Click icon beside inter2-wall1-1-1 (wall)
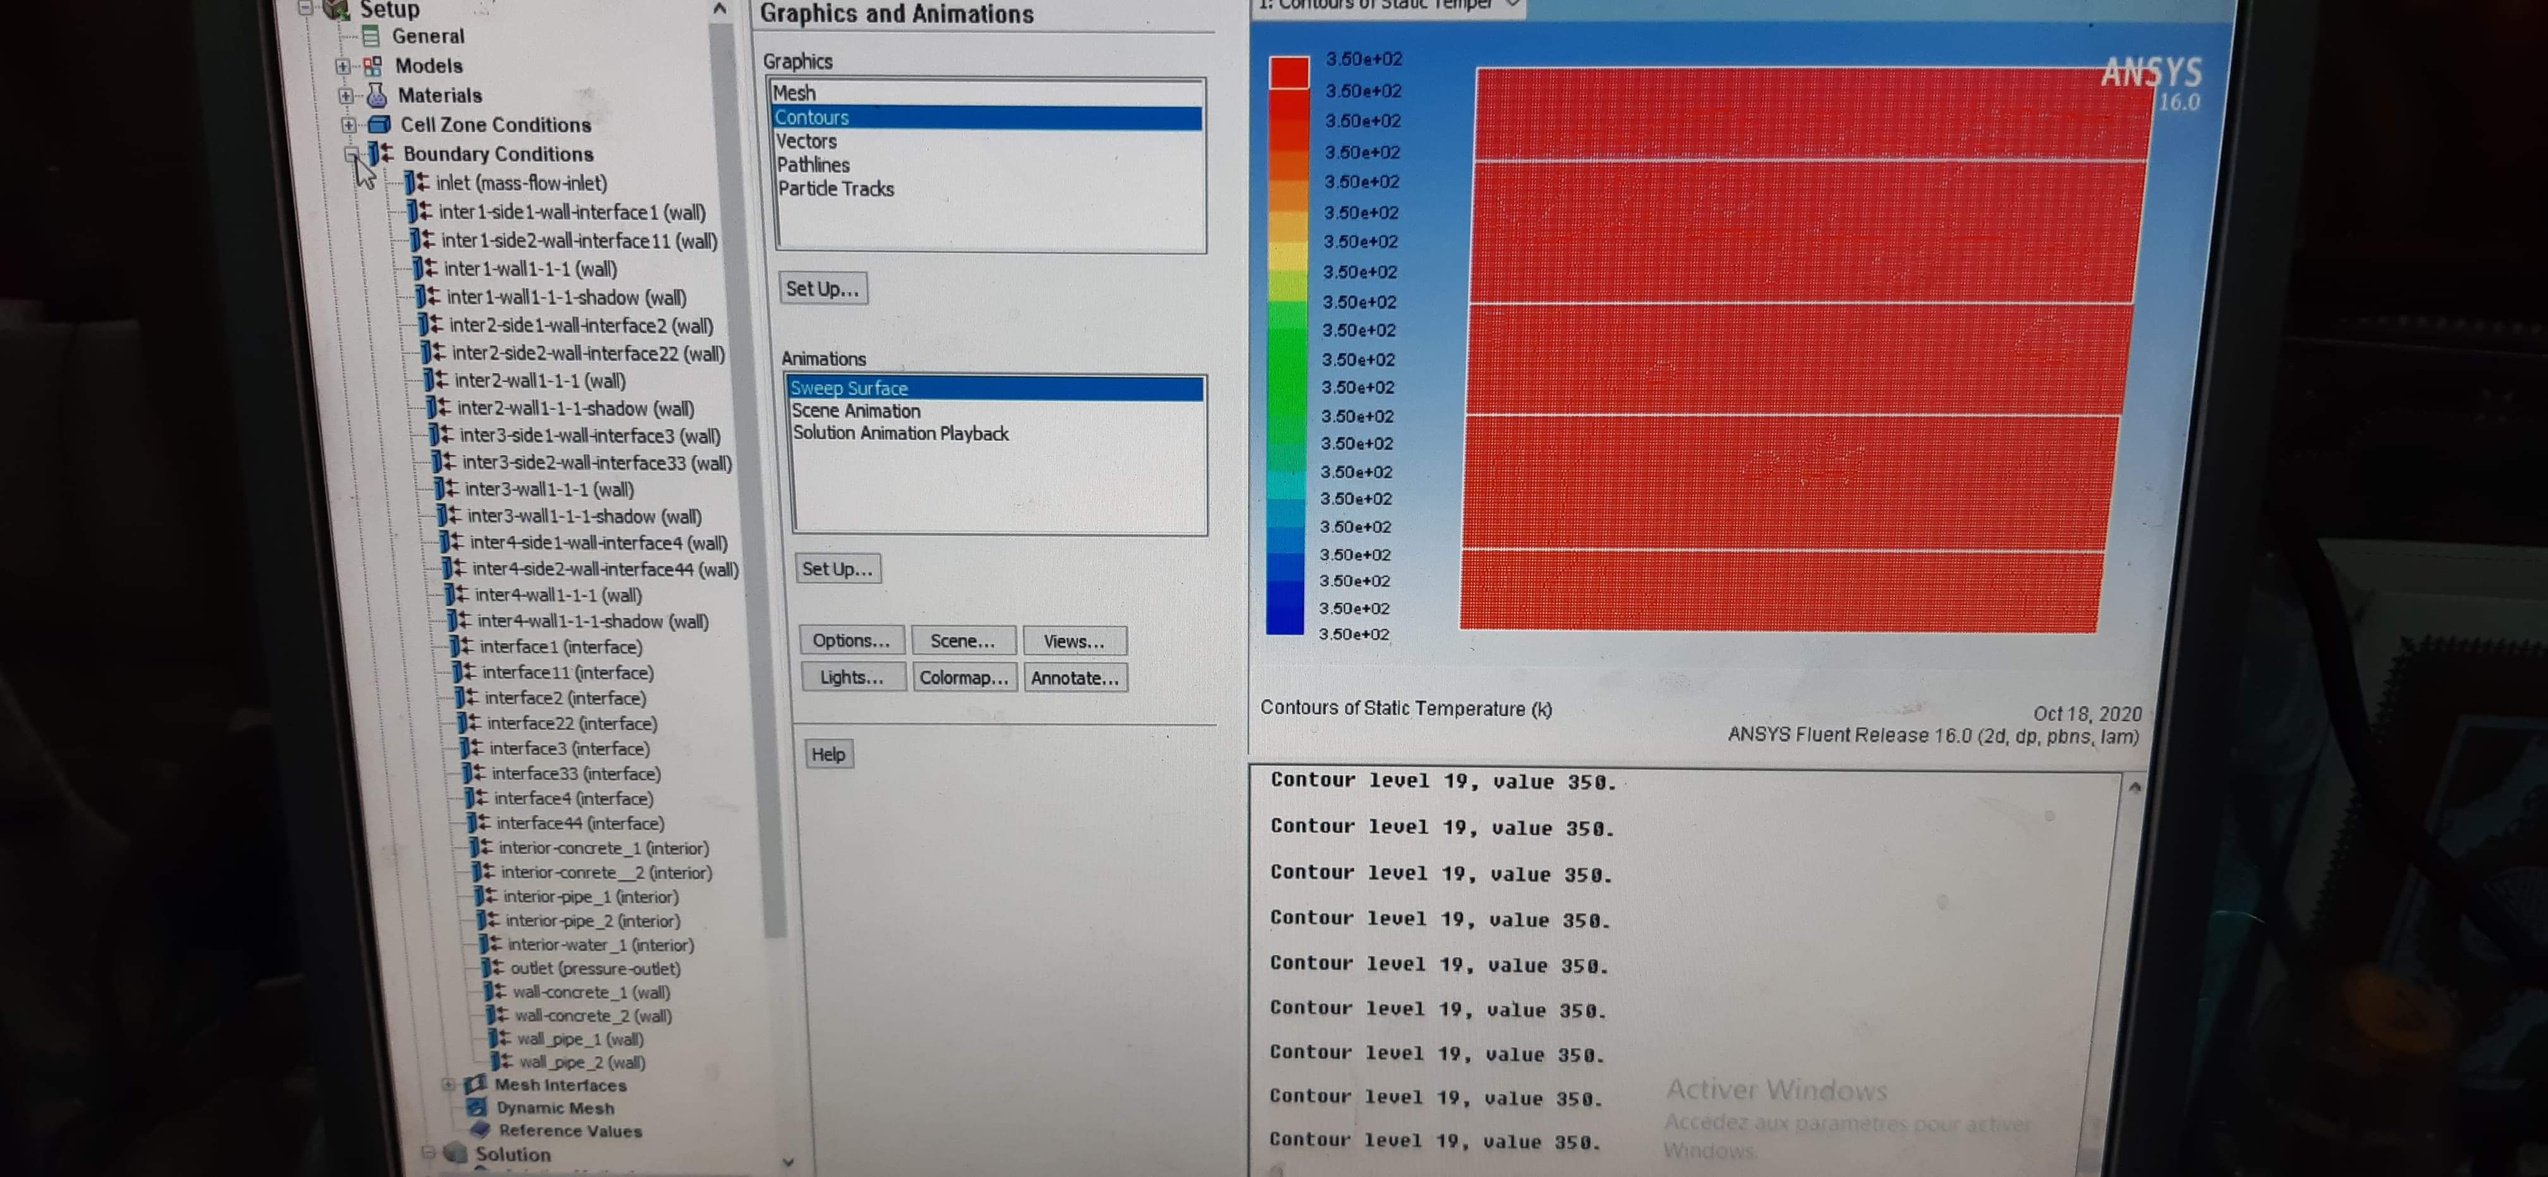 click(435, 381)
